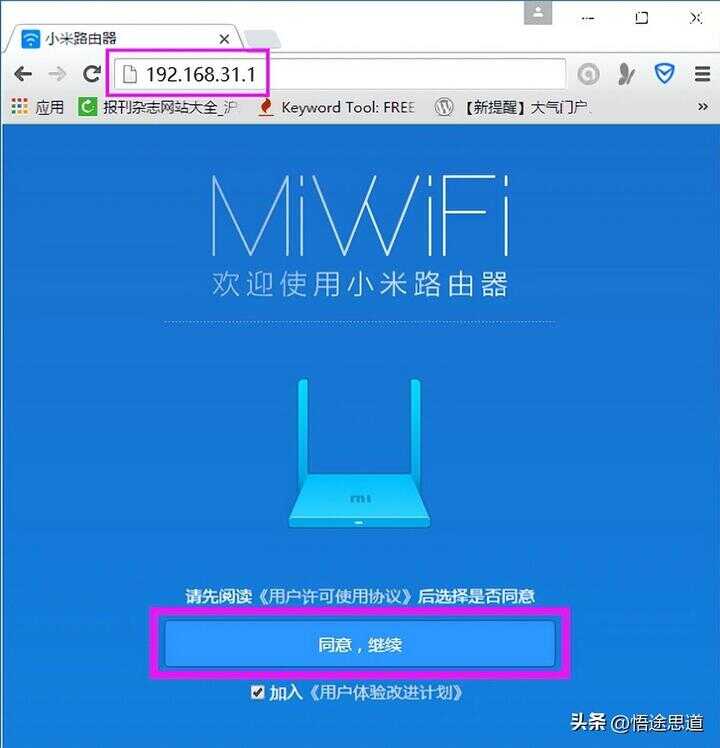The width and height of the screenshot is (720, 748).
Task: Uncheck 加入用户体验改进计划 checkbox
Action: coord(258,692)
